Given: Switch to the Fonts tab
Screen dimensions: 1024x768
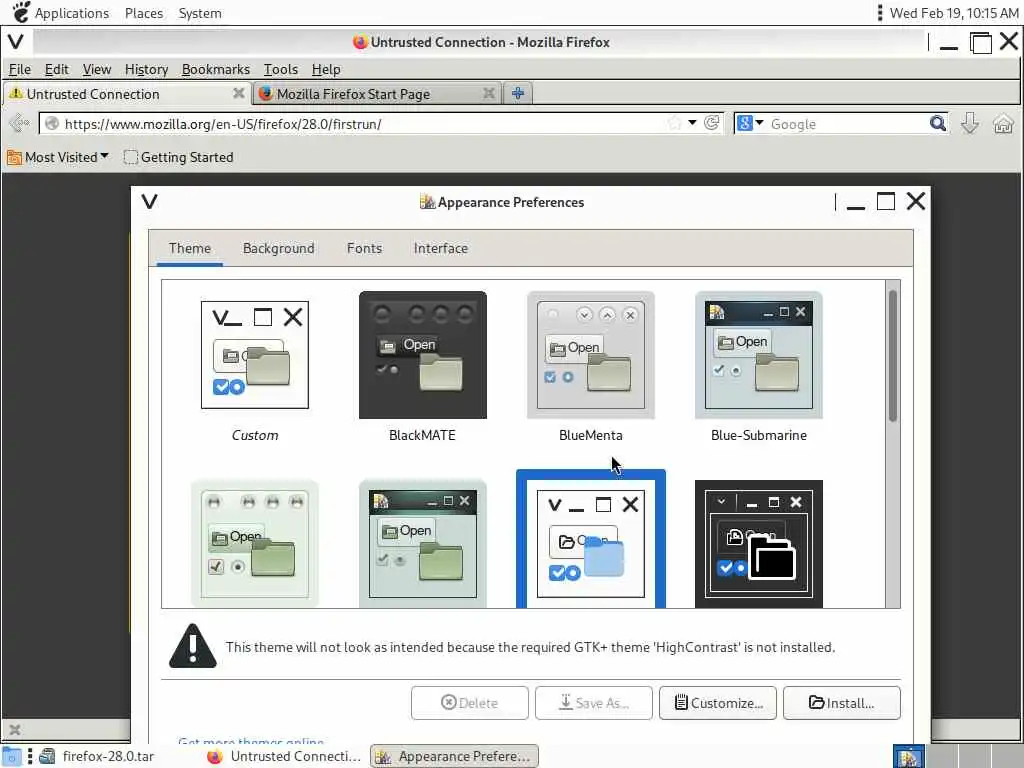Looking at the screenshot, I should pos(364,248).
